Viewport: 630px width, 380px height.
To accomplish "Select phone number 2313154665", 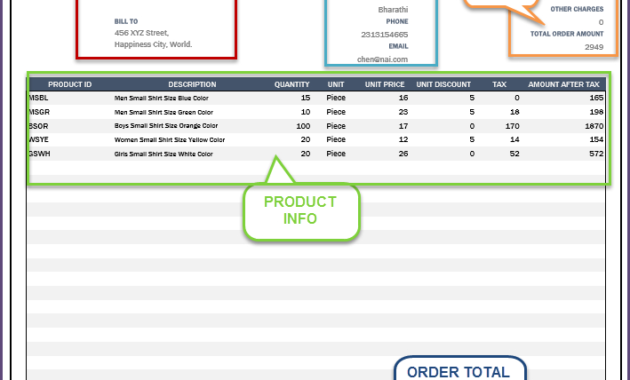I will [x=385, y=35].
